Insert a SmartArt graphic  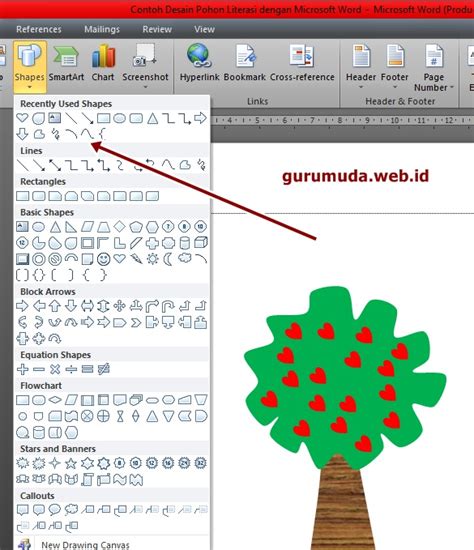click(66, 63)
